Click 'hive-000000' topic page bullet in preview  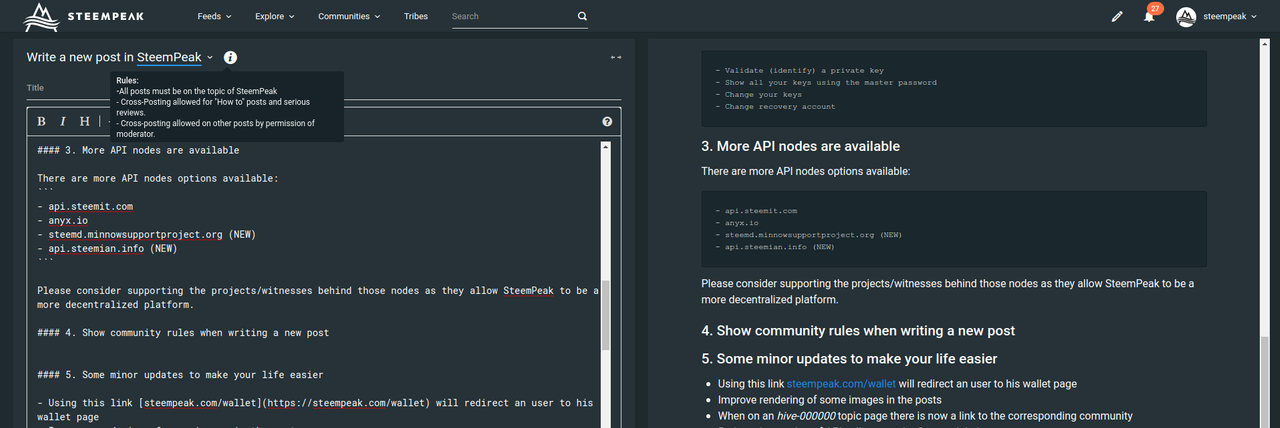click(925, 416)
